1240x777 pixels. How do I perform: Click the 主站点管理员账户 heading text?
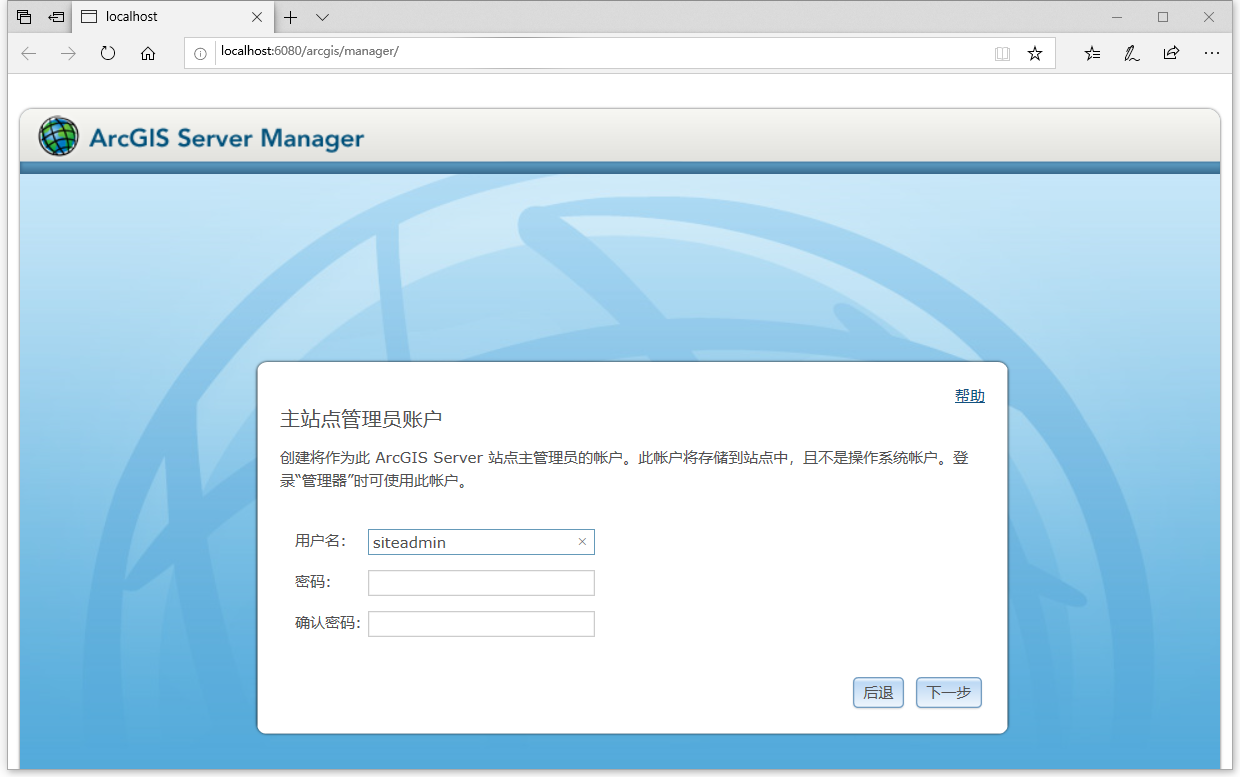pyautogui.click(x=361, y=418)
